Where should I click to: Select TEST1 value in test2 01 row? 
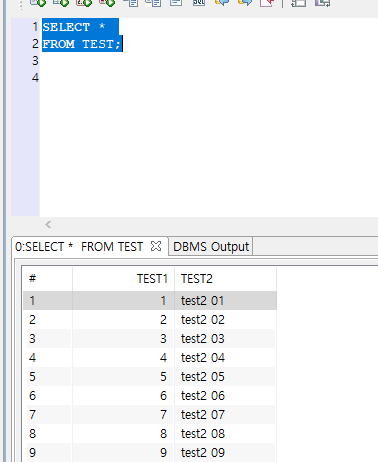[x=123, y=301]
